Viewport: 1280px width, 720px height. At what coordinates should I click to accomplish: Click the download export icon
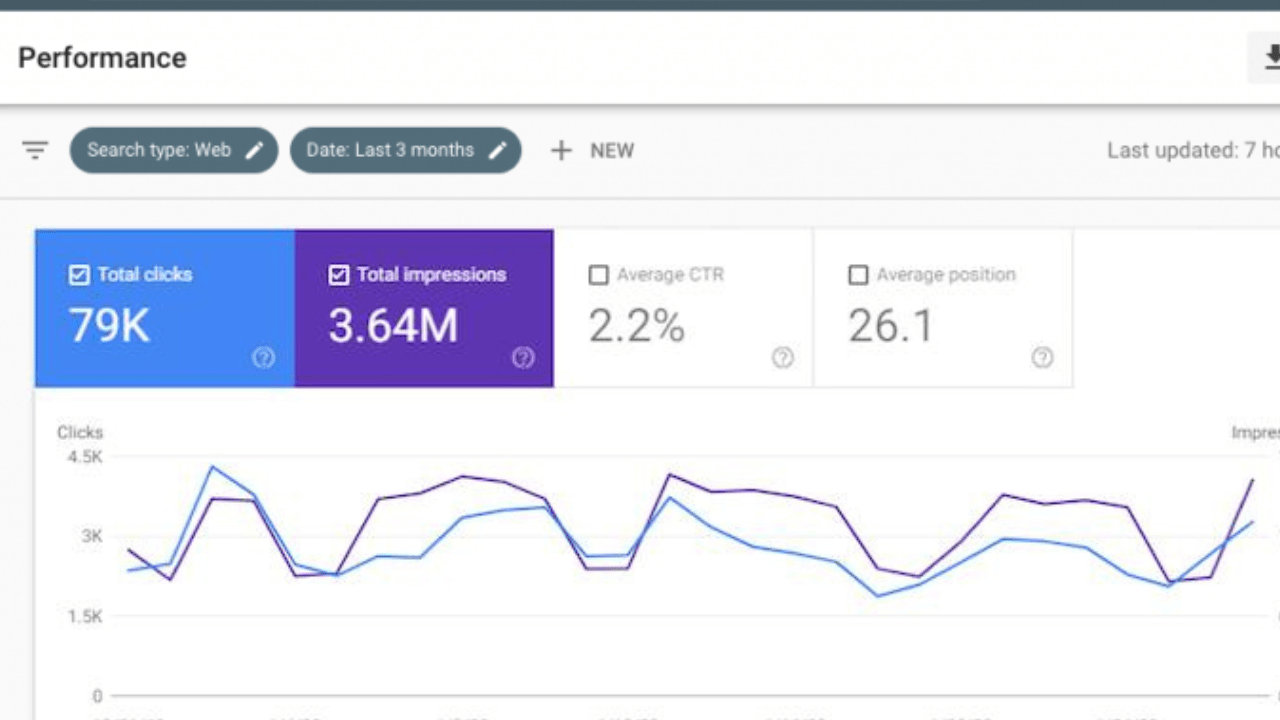tap(1270, 58)
